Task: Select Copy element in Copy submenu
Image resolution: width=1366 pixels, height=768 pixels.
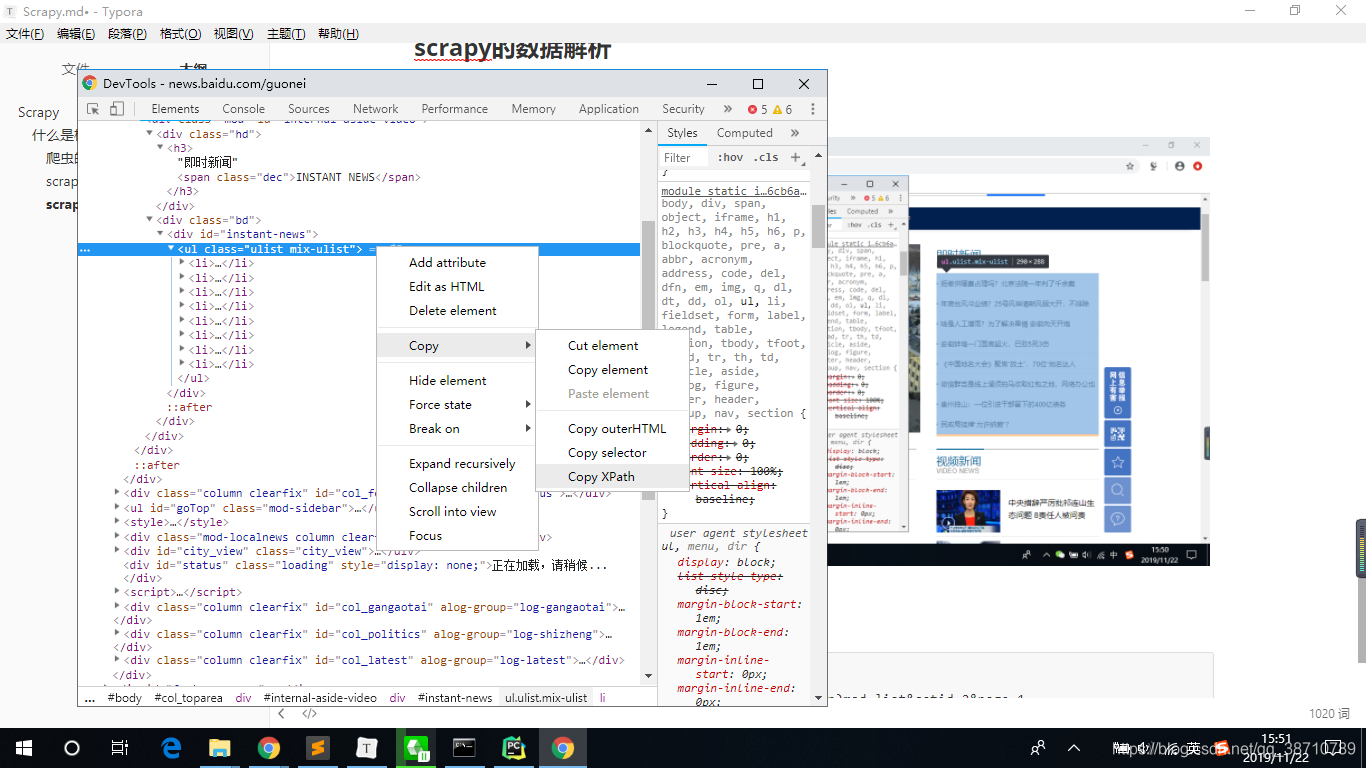Action: pos(612,370)
